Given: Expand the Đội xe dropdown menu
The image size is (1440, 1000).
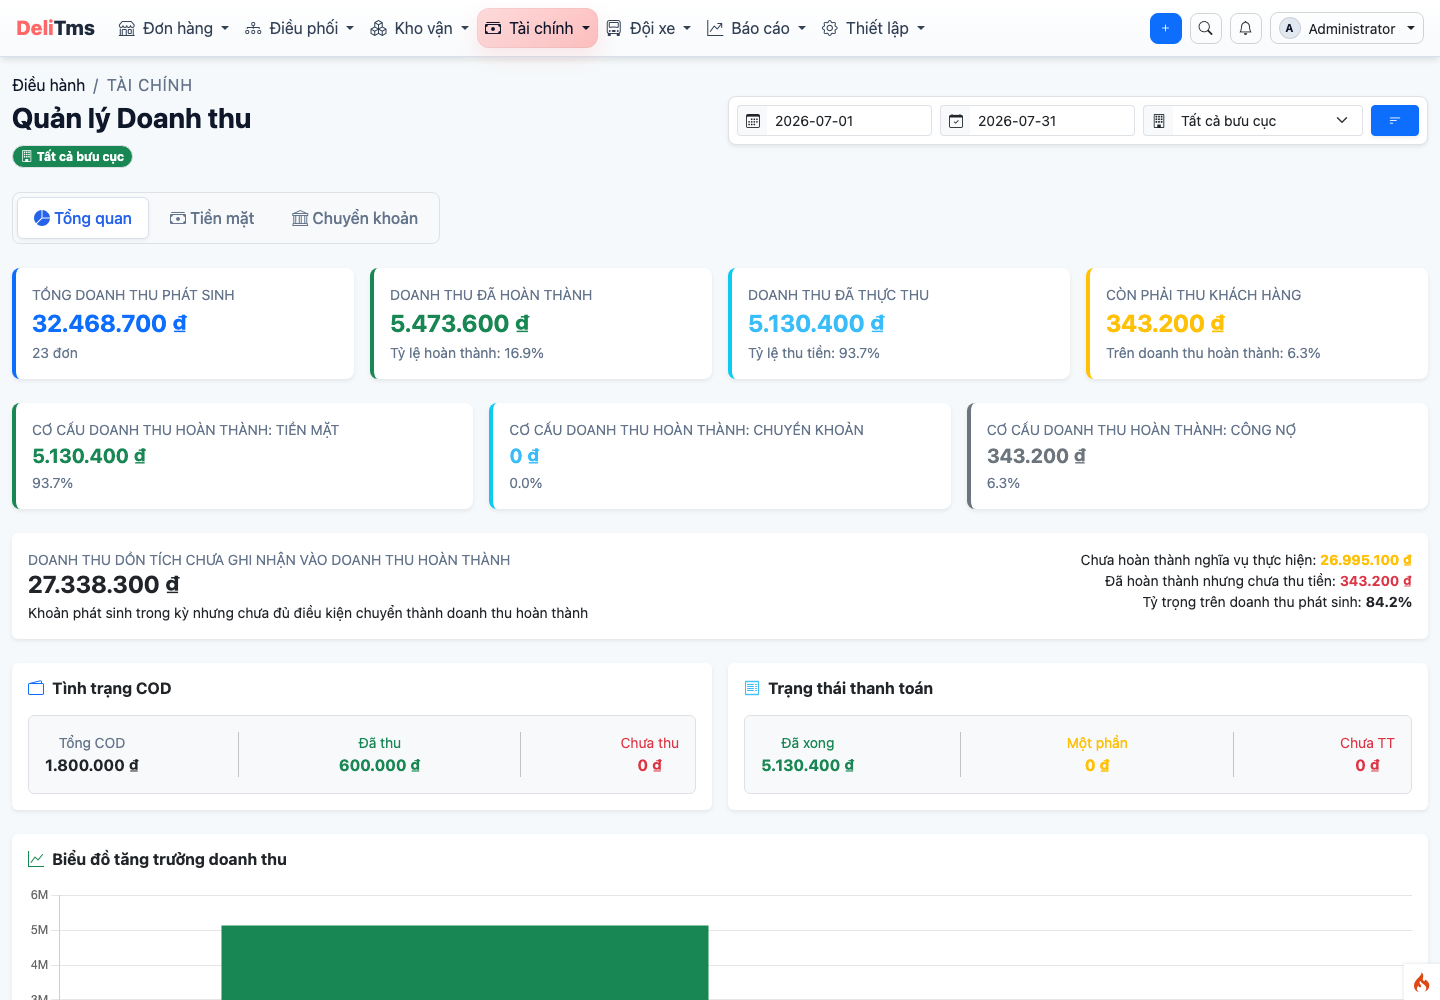Looking at the screenshot, I should coord(649,28).
